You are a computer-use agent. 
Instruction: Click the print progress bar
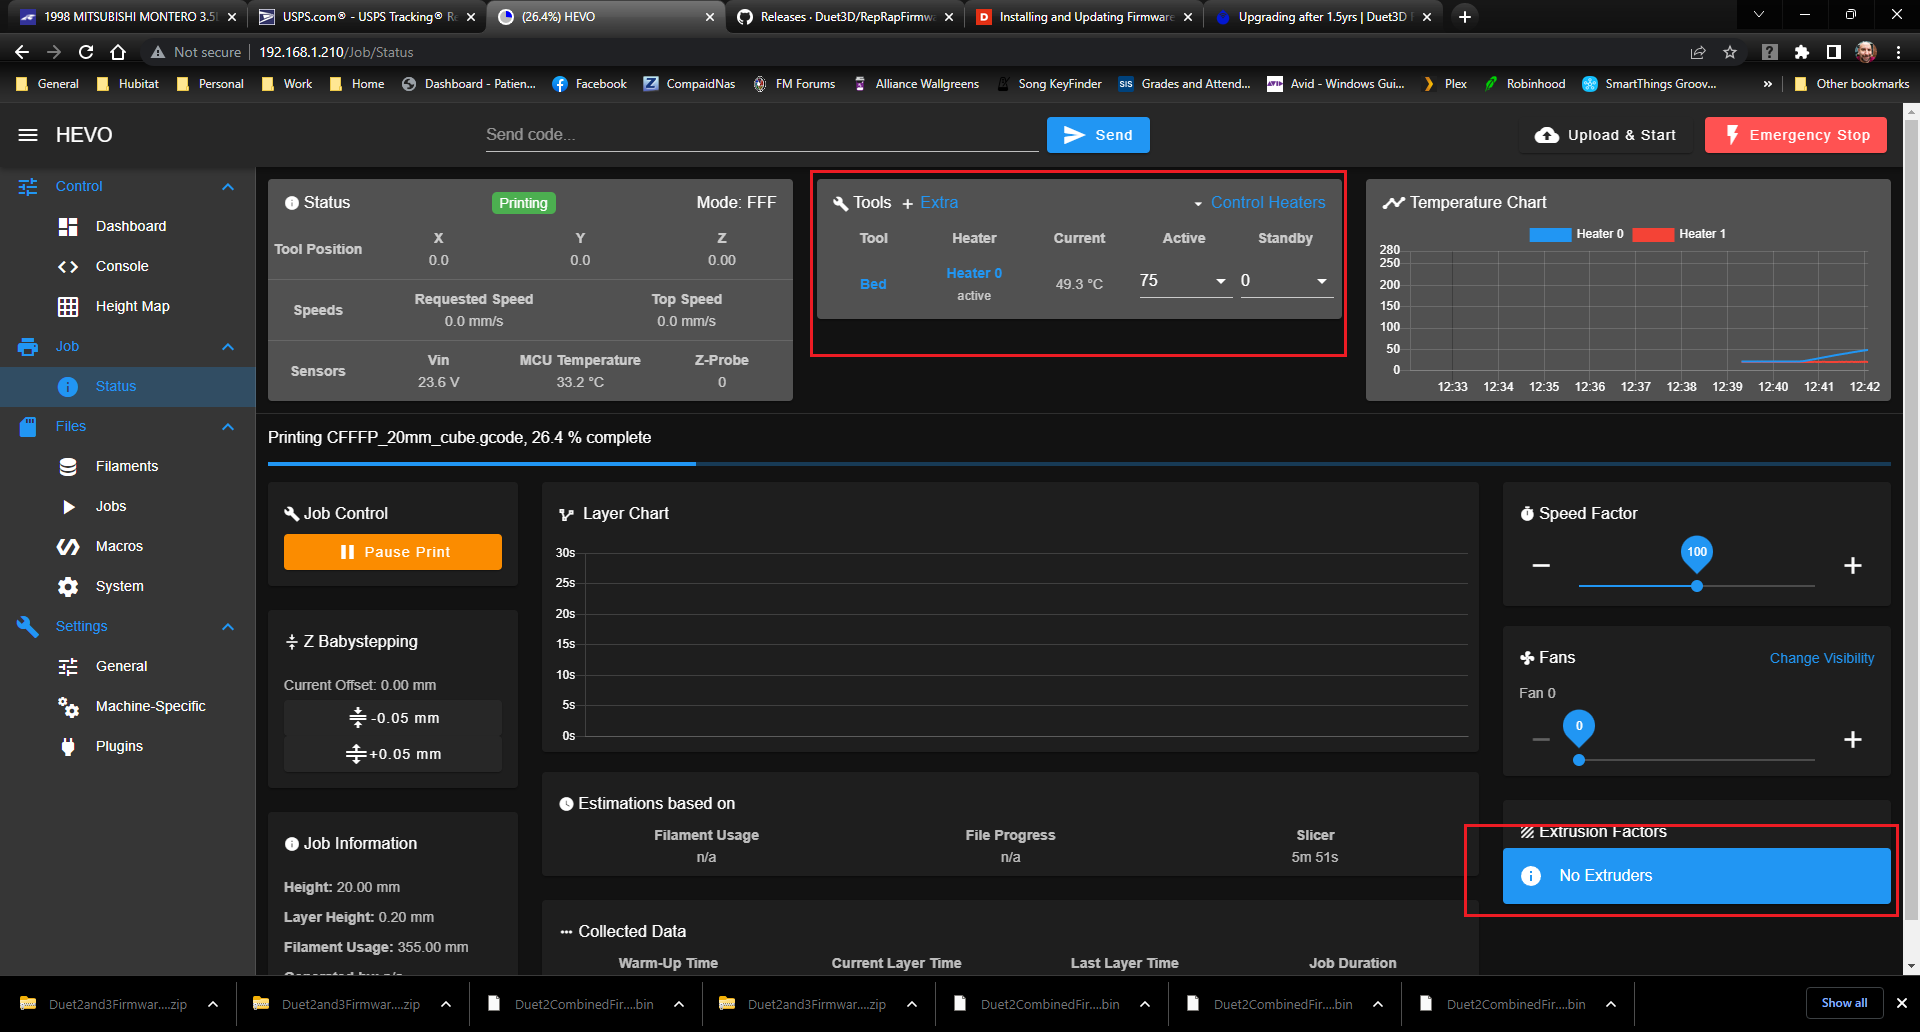[1079, 464]
